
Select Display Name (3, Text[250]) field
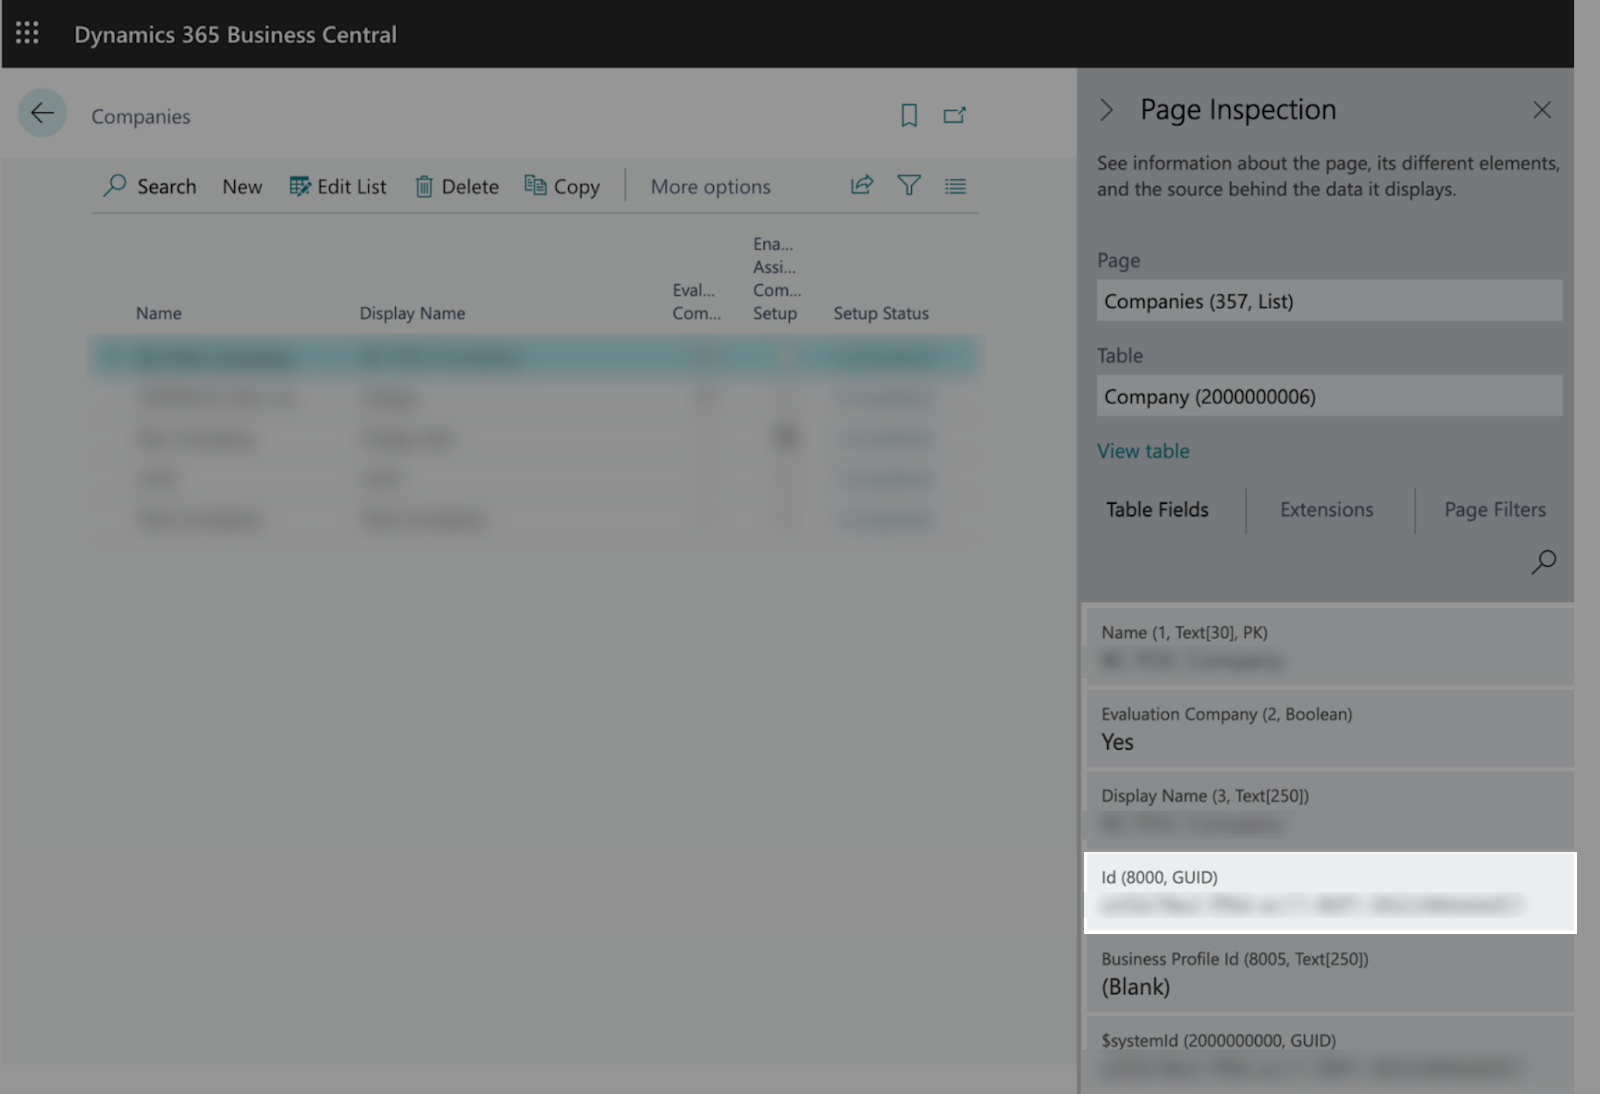(1330, 810)
